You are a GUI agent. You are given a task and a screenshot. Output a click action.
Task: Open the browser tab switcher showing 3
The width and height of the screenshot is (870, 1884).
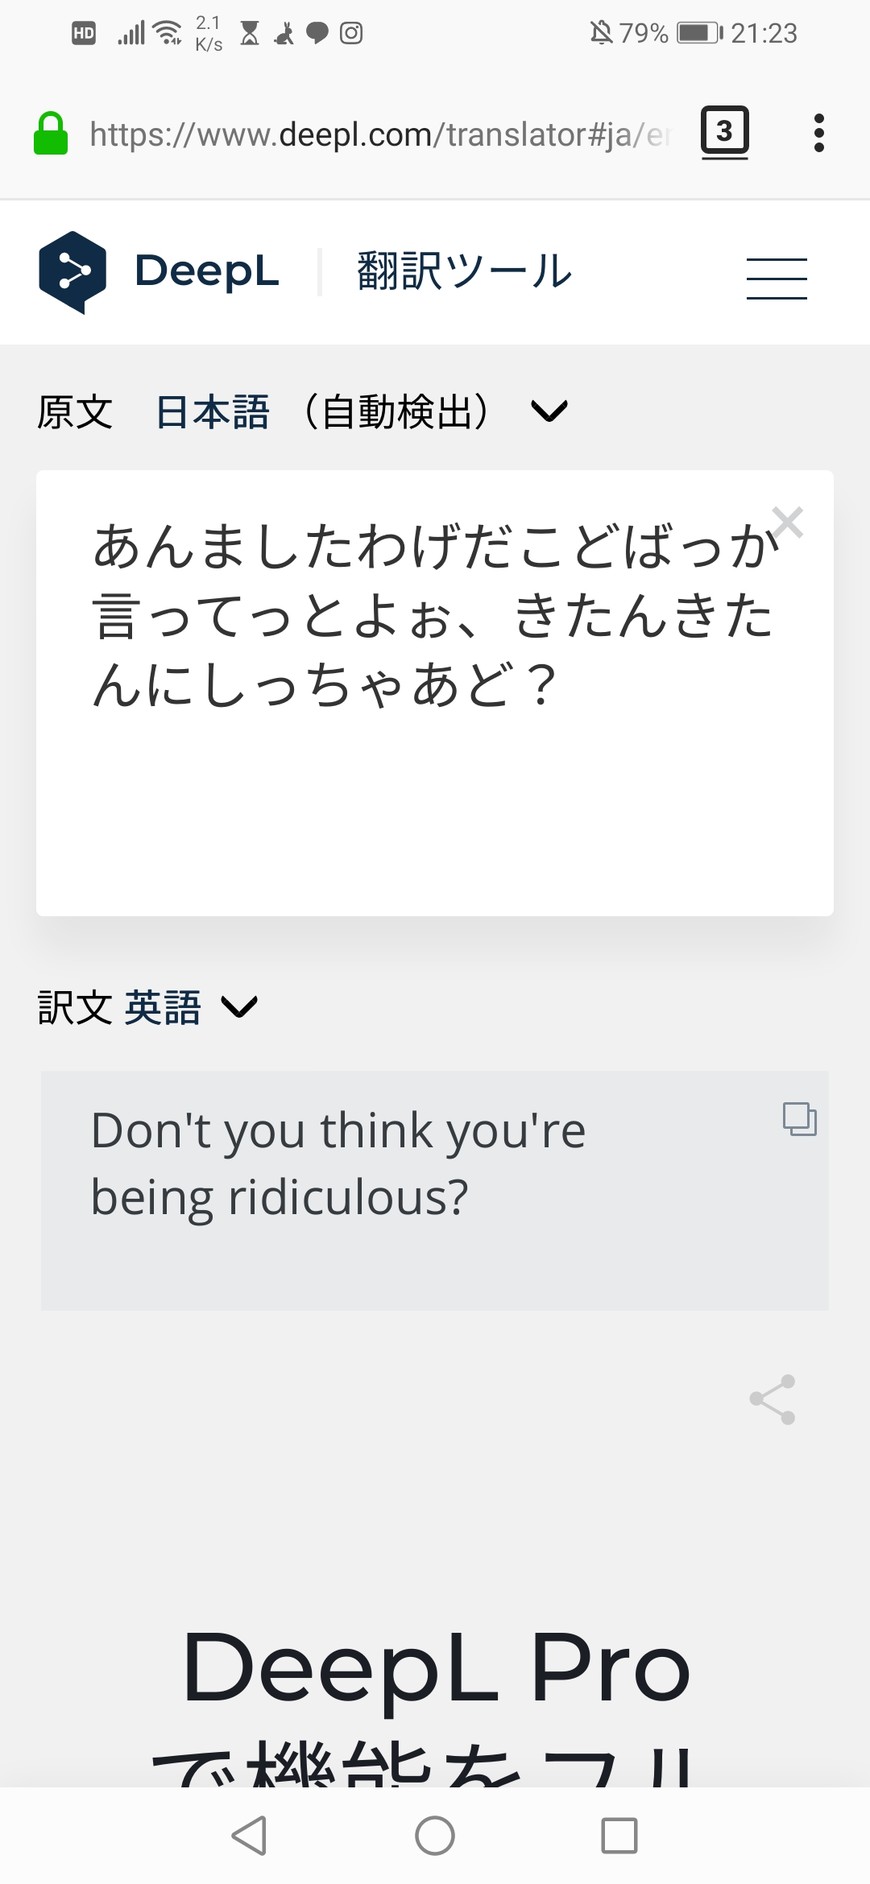pyautogui.click(x=724, y=132)
